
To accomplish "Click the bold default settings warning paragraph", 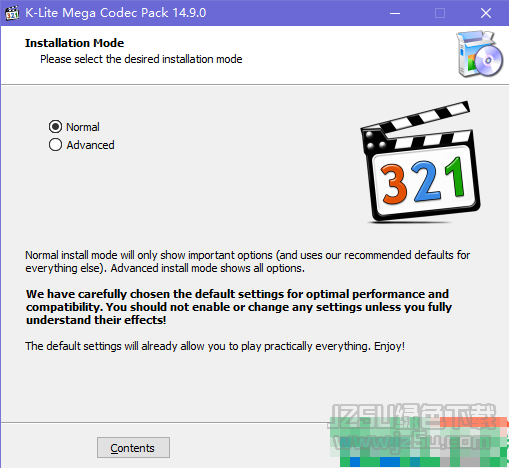I will (x=239, y=307).
